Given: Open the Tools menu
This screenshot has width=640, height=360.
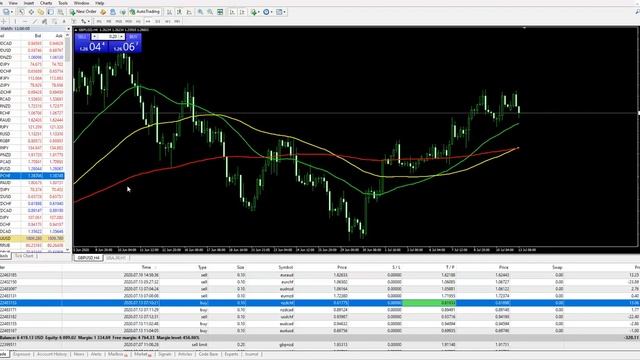Looking at the screenshot, I should 63,3.
